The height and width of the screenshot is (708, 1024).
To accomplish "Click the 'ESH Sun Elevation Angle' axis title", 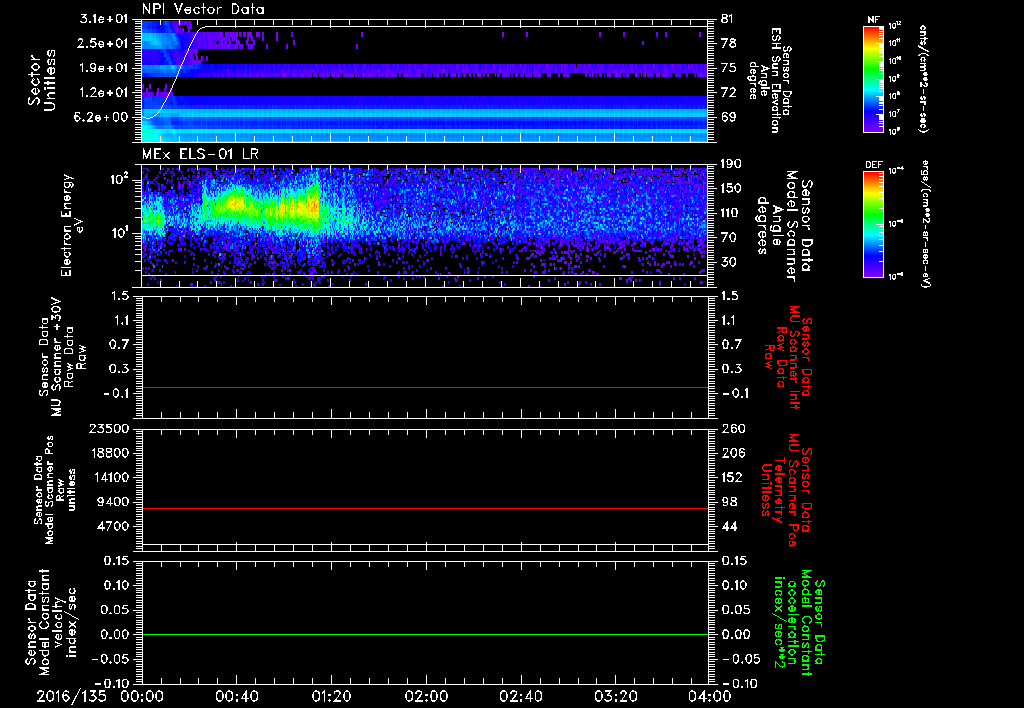I will coord(771,80).
